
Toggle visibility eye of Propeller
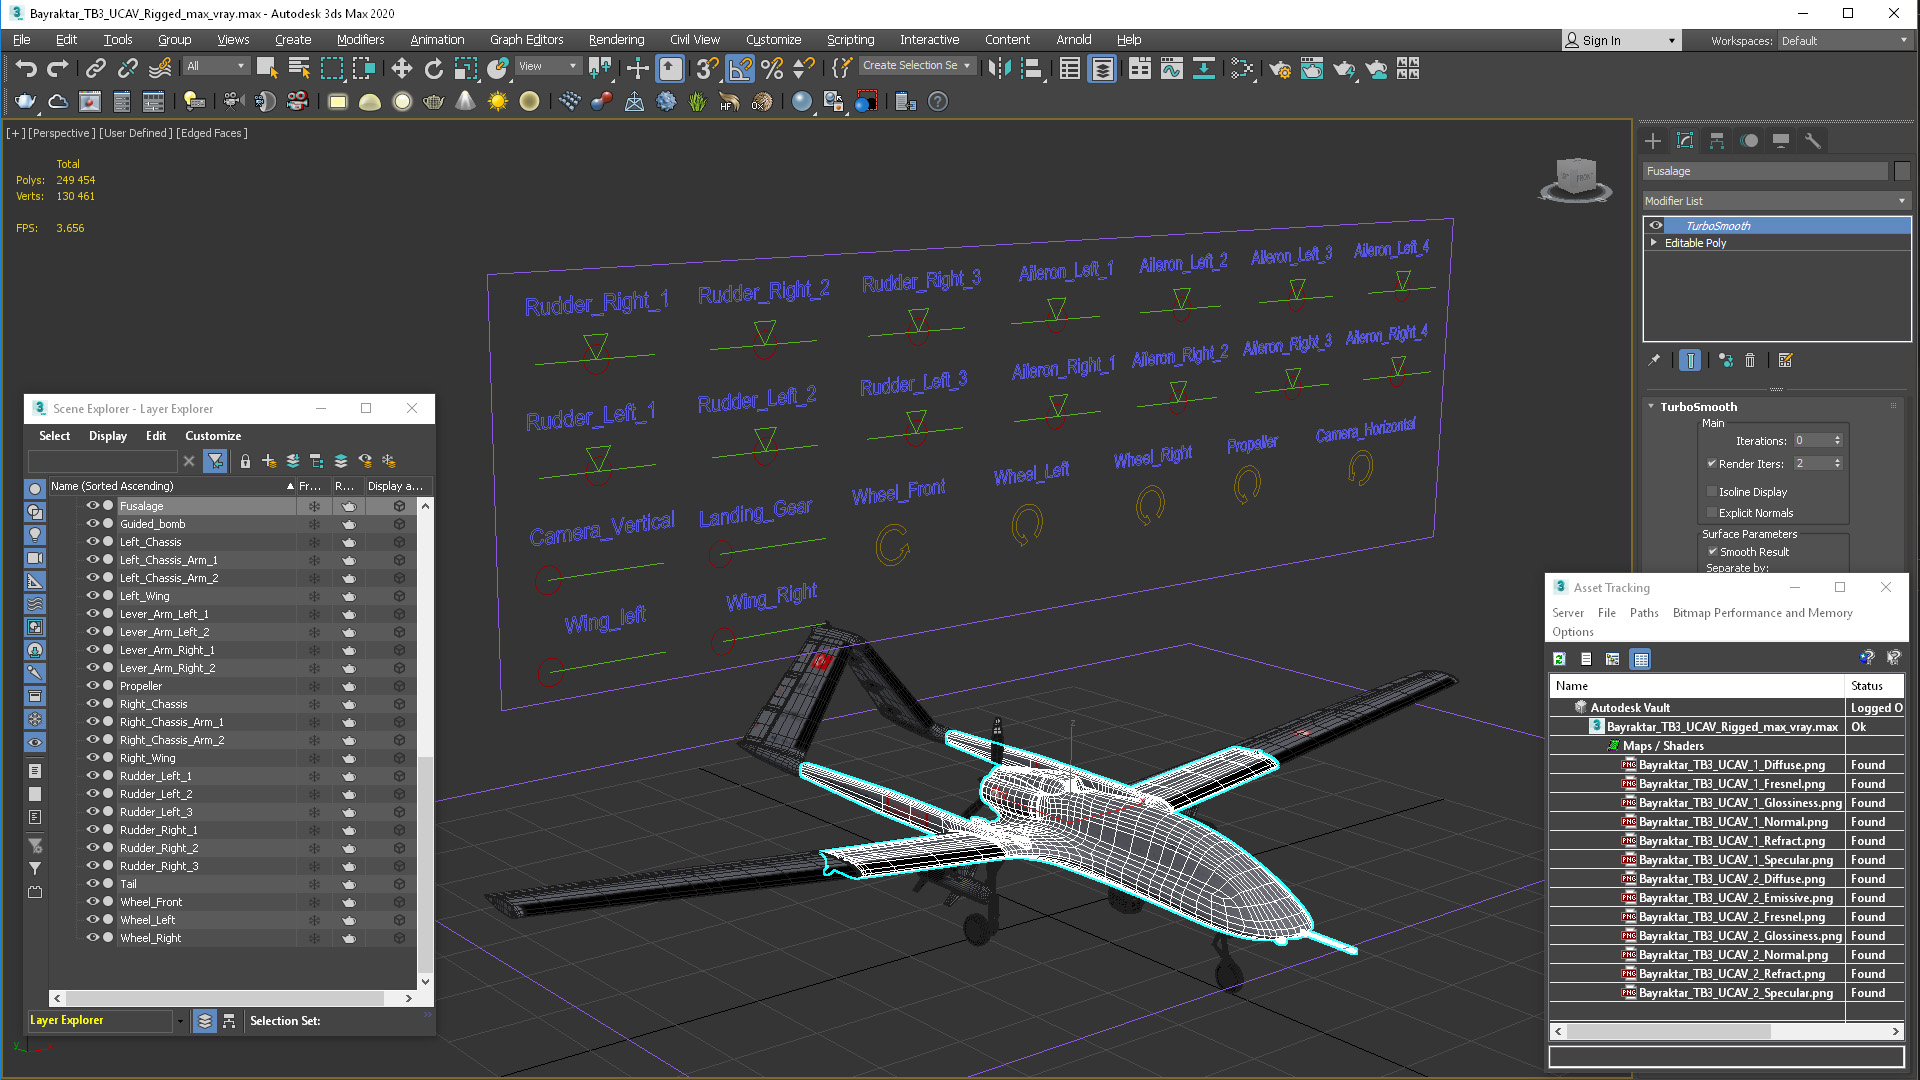click(x=93, y=686)
